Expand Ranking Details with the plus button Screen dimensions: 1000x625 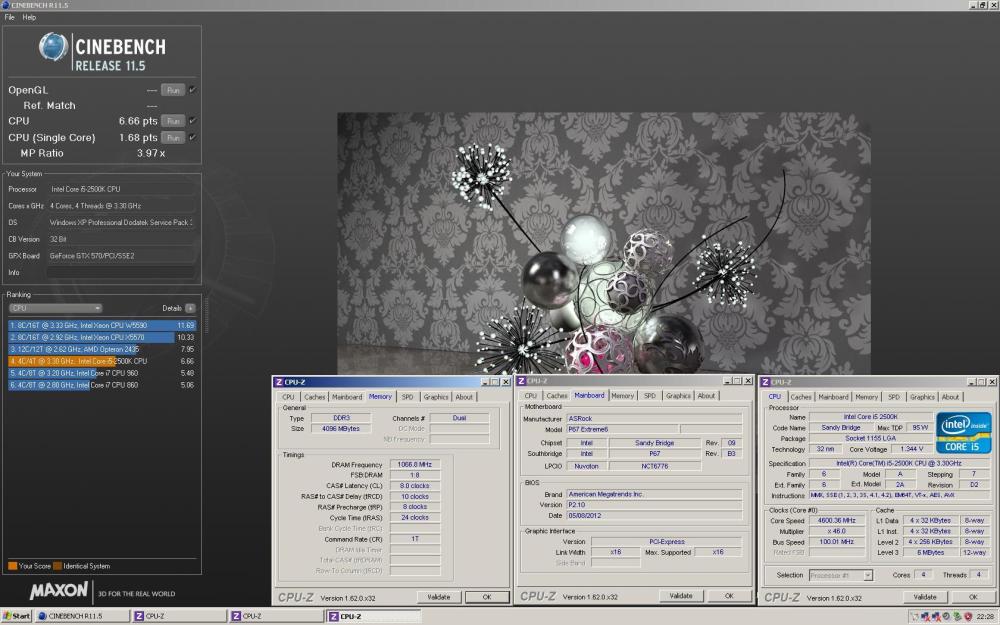click(x=191, y=307)
